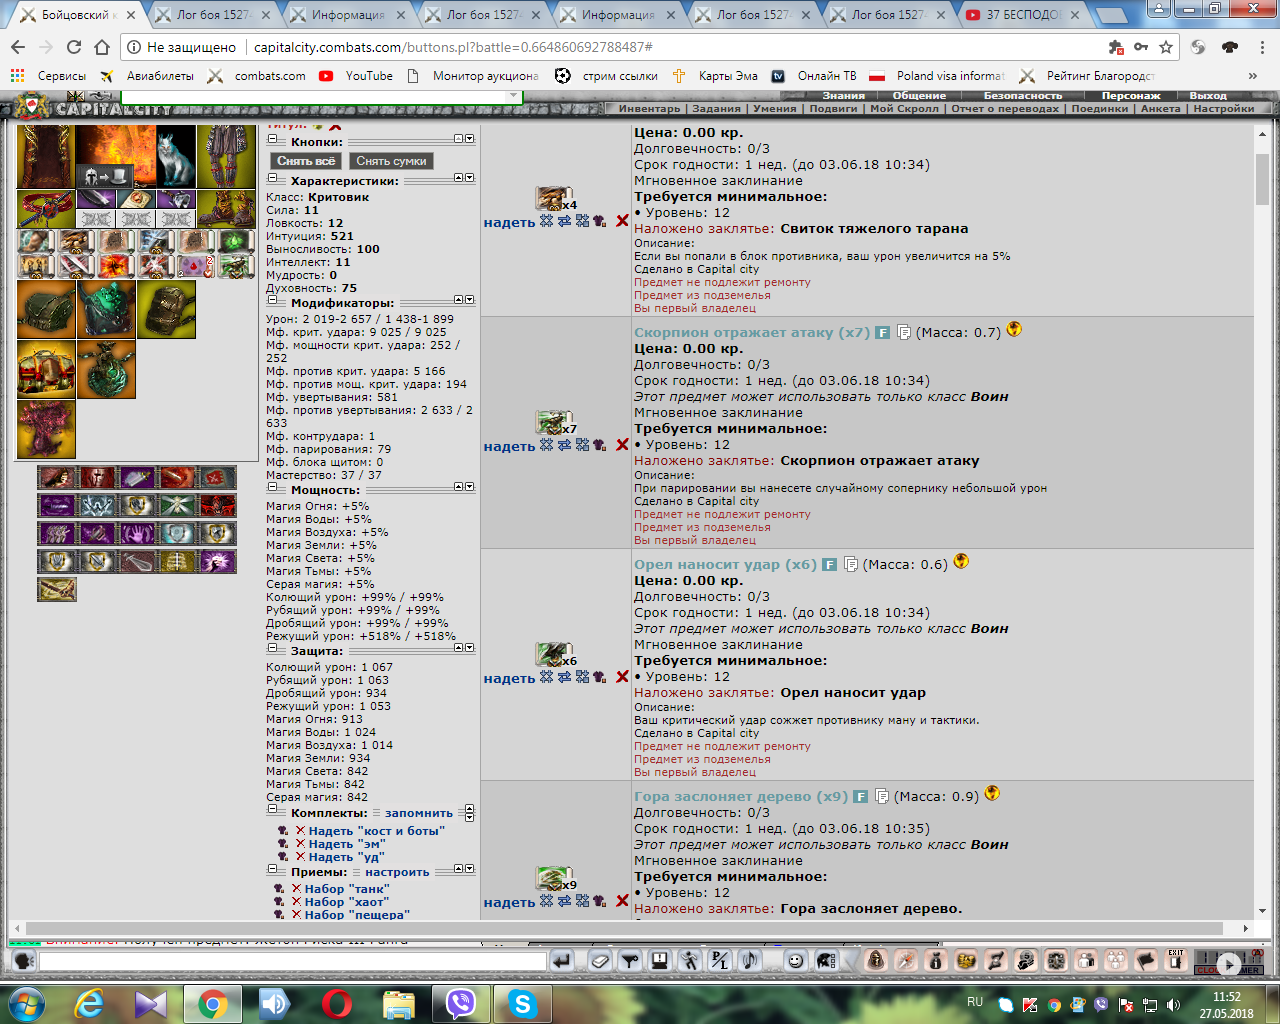Click the chat eraser clear icon
This screenshot has width=1280, height=1024.
[x=599, y=961]
